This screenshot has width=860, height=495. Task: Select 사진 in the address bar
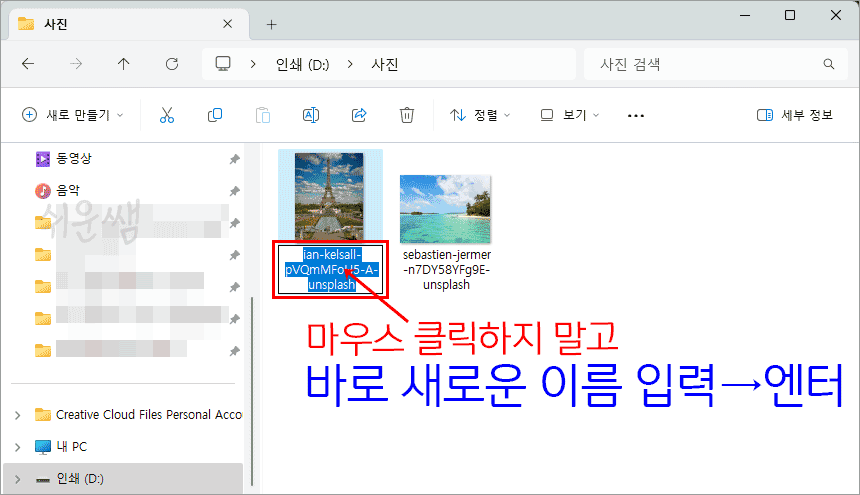(384, 64)
